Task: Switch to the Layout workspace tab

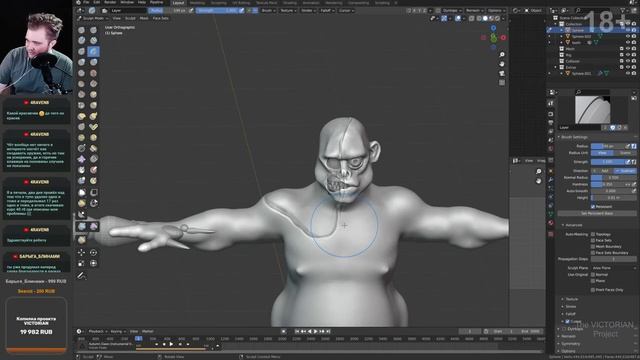Action: tap(178, 2)
